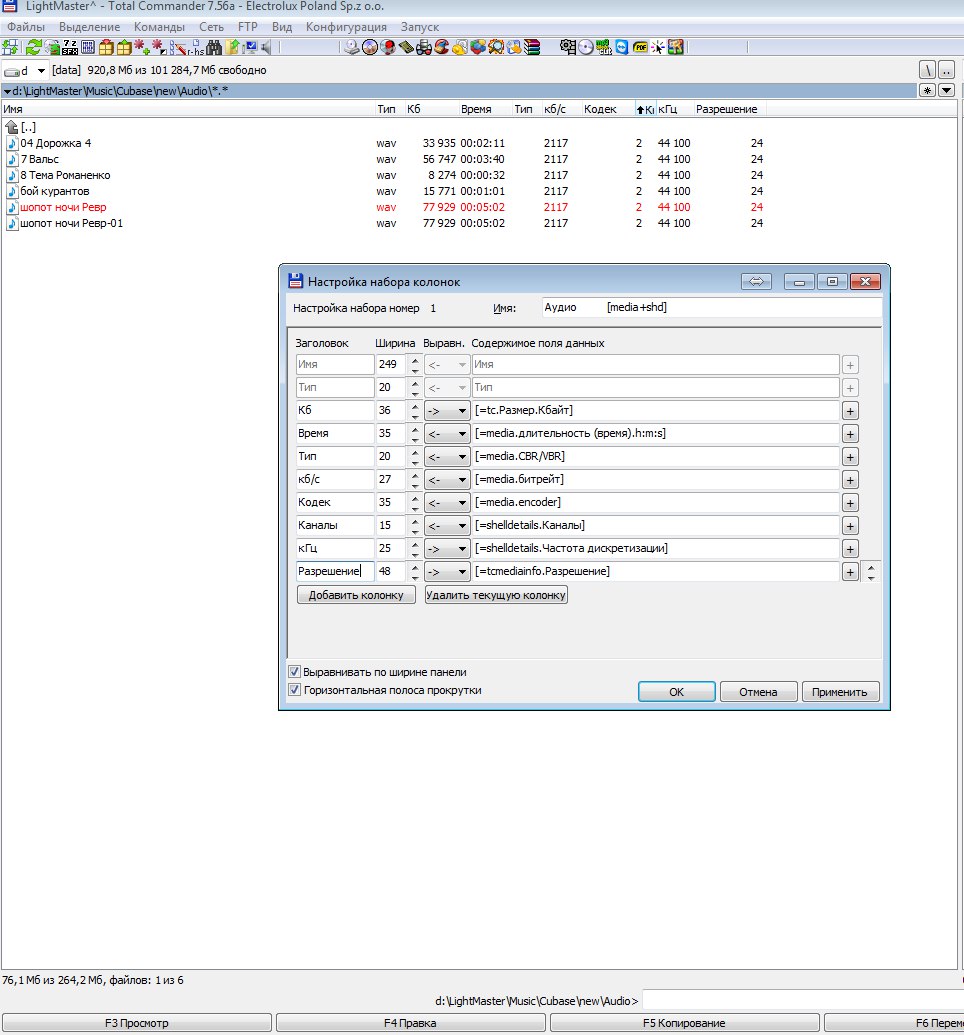Open the Файлы menu
The height and width of the screenshot is (1035, 964).
click(x=26, y=27)
